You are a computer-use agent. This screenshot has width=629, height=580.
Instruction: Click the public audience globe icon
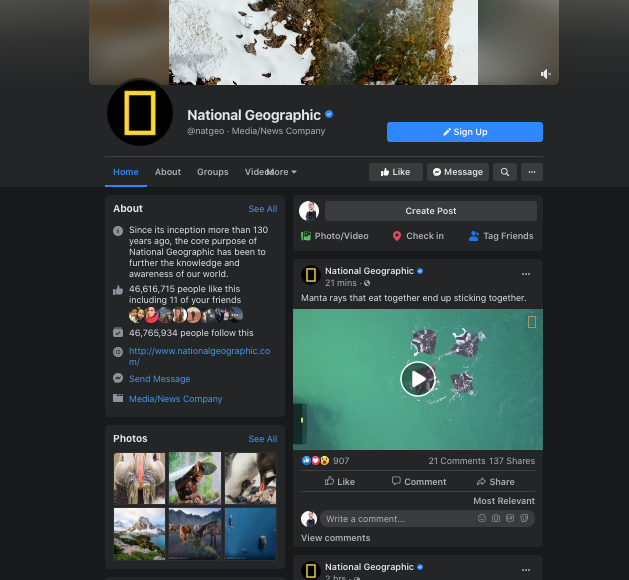[367, 283]
